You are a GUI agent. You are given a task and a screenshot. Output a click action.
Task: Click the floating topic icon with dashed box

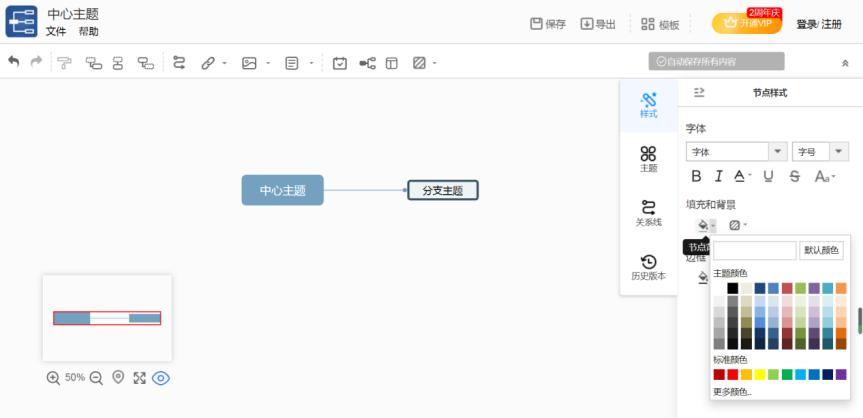(145, 63)
